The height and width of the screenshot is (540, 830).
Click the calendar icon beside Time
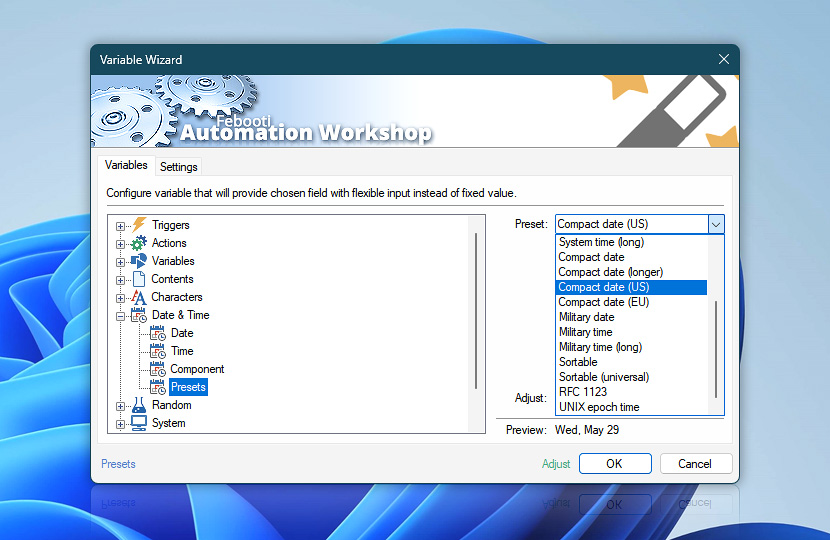pos(158,351)
